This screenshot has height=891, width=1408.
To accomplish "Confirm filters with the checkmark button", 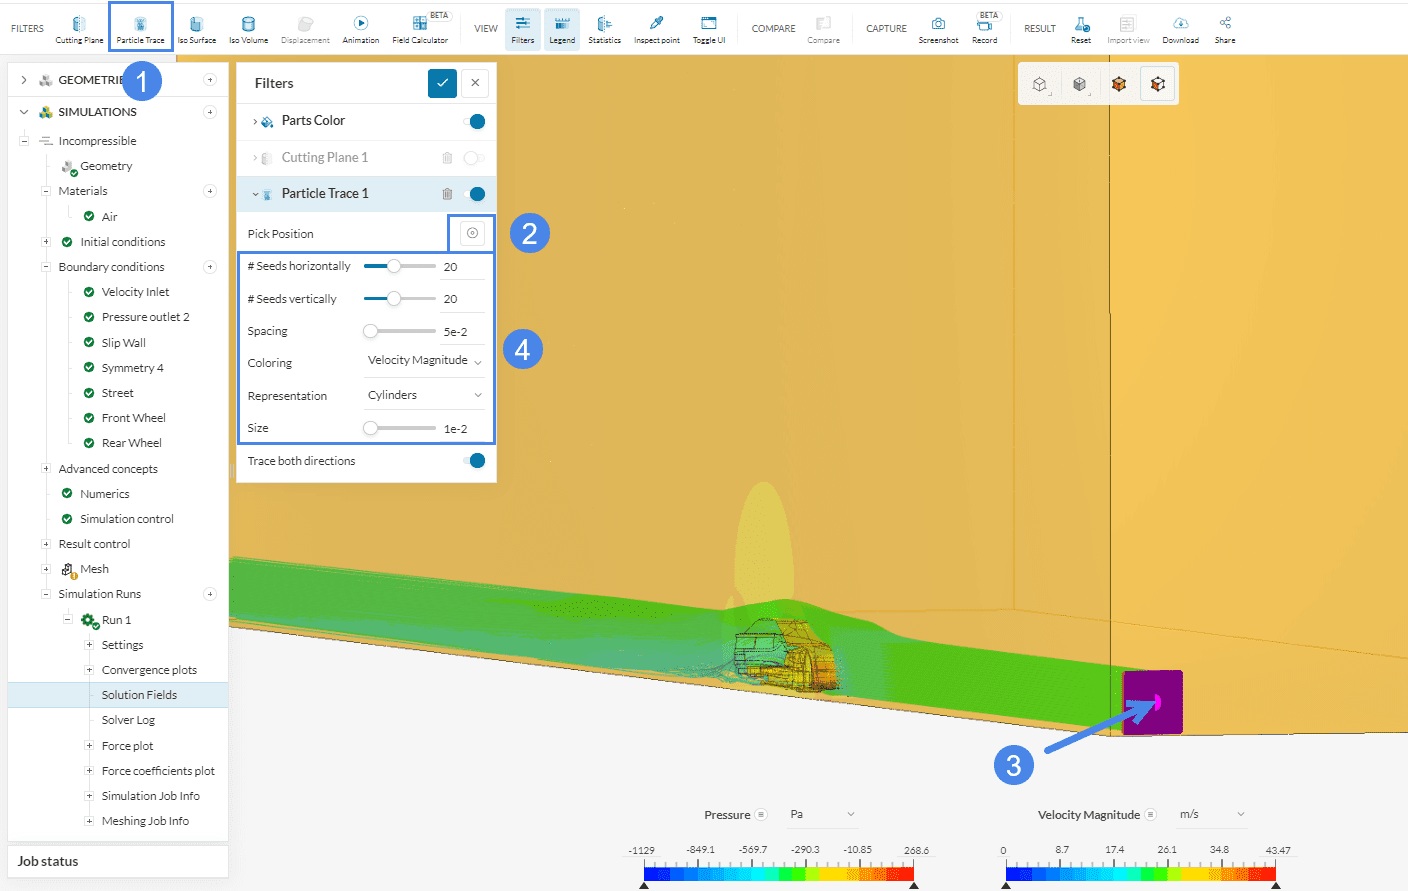I will [x=442, y=83].
